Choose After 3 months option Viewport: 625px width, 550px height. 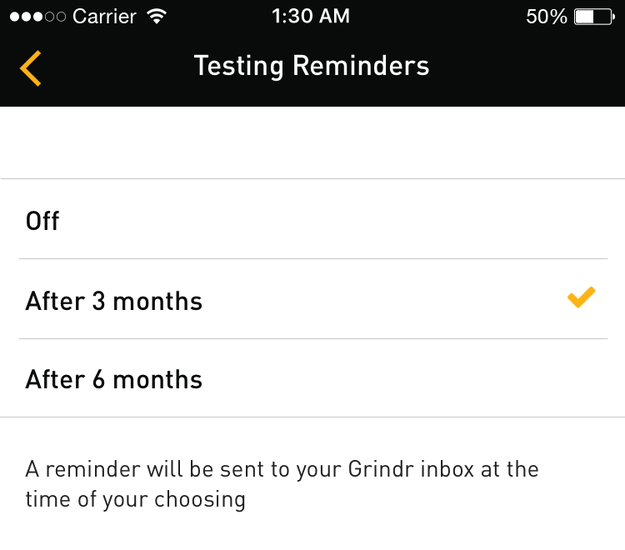pyautogui.click(x=312, y=299)
